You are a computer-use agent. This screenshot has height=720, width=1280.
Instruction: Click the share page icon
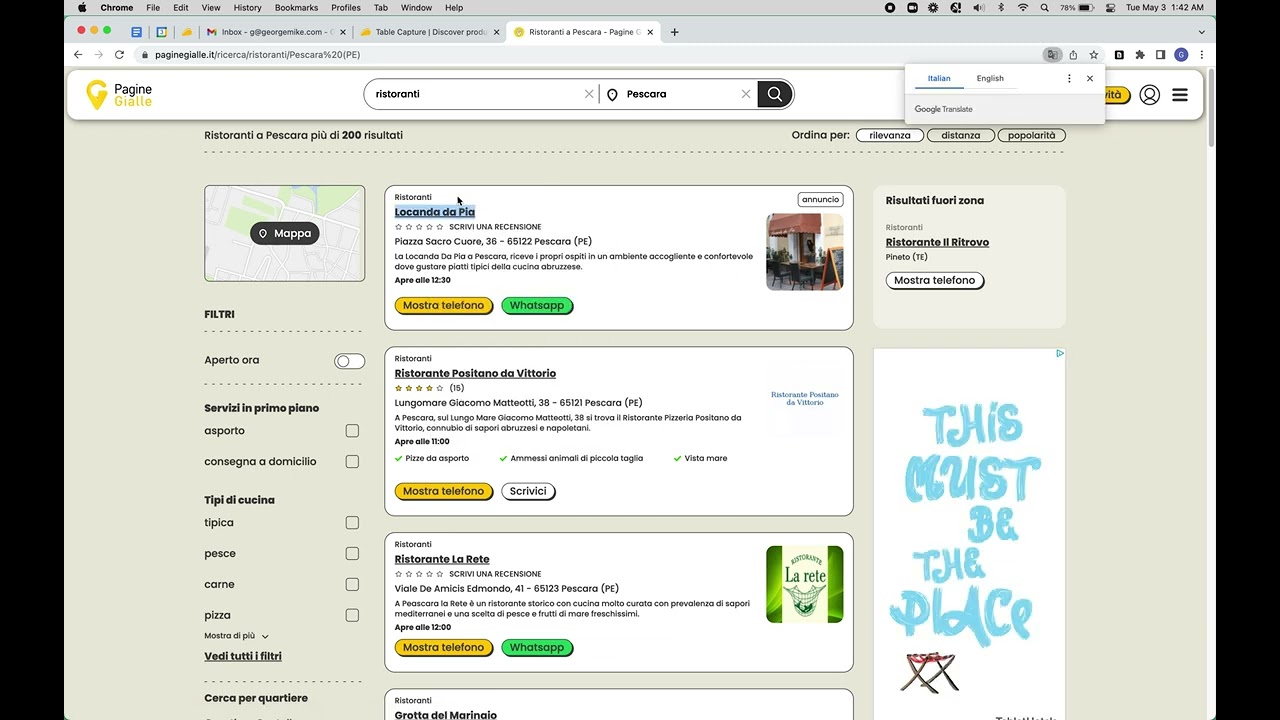pyautogui.click(x=1073, y=55)
